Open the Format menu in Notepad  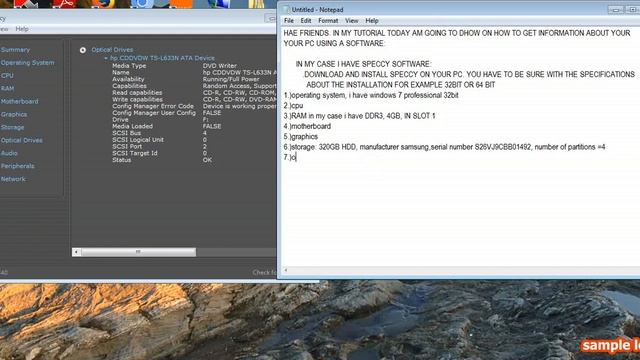328,20
